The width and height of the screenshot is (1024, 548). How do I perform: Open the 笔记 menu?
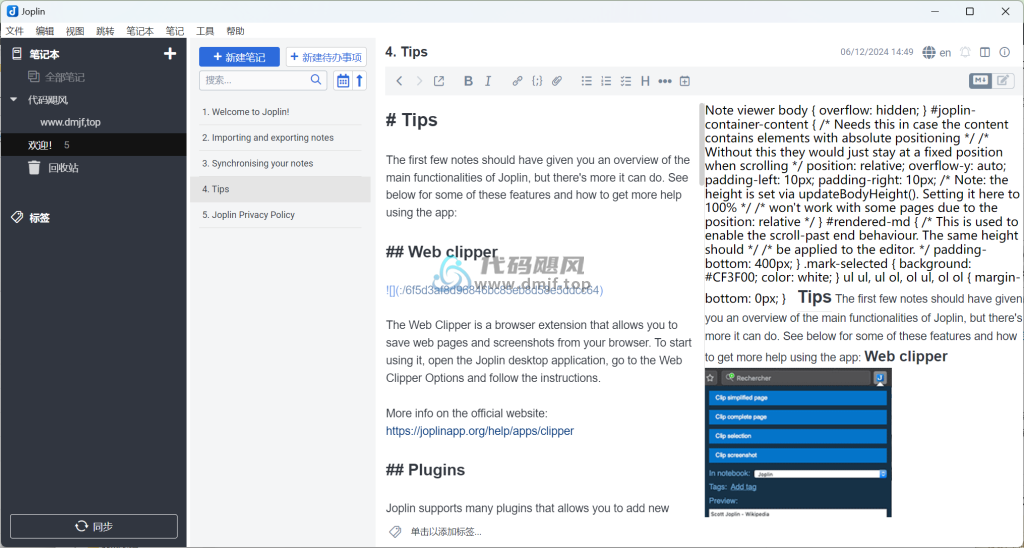click(x=174, y=31)
